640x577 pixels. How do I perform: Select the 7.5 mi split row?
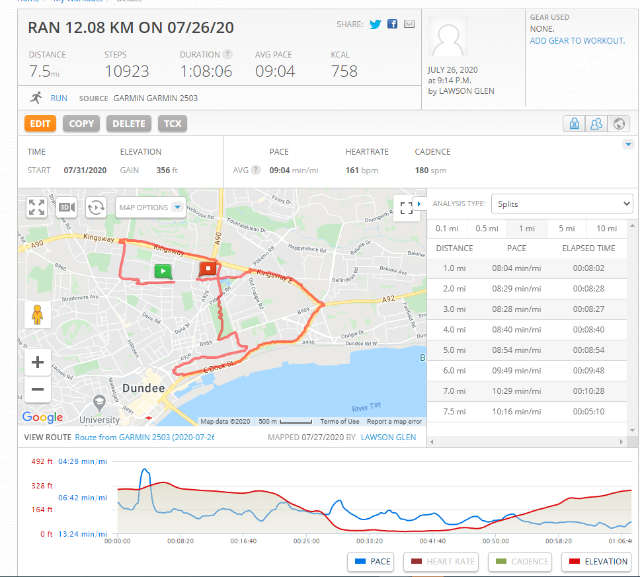tap(527, 412)
